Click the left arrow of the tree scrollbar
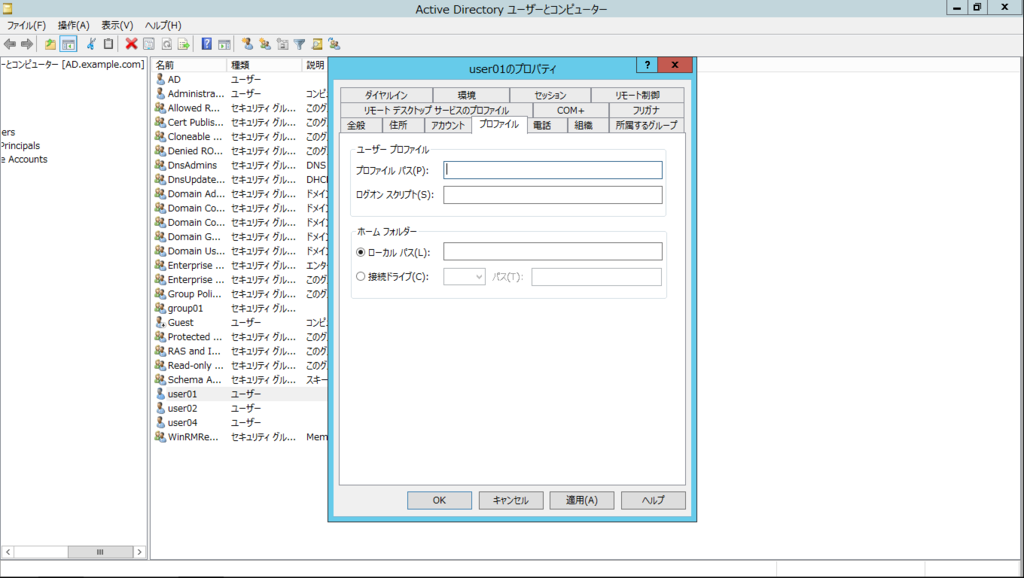This screenshot has width=1024, height=578. (x=8, y=552)
